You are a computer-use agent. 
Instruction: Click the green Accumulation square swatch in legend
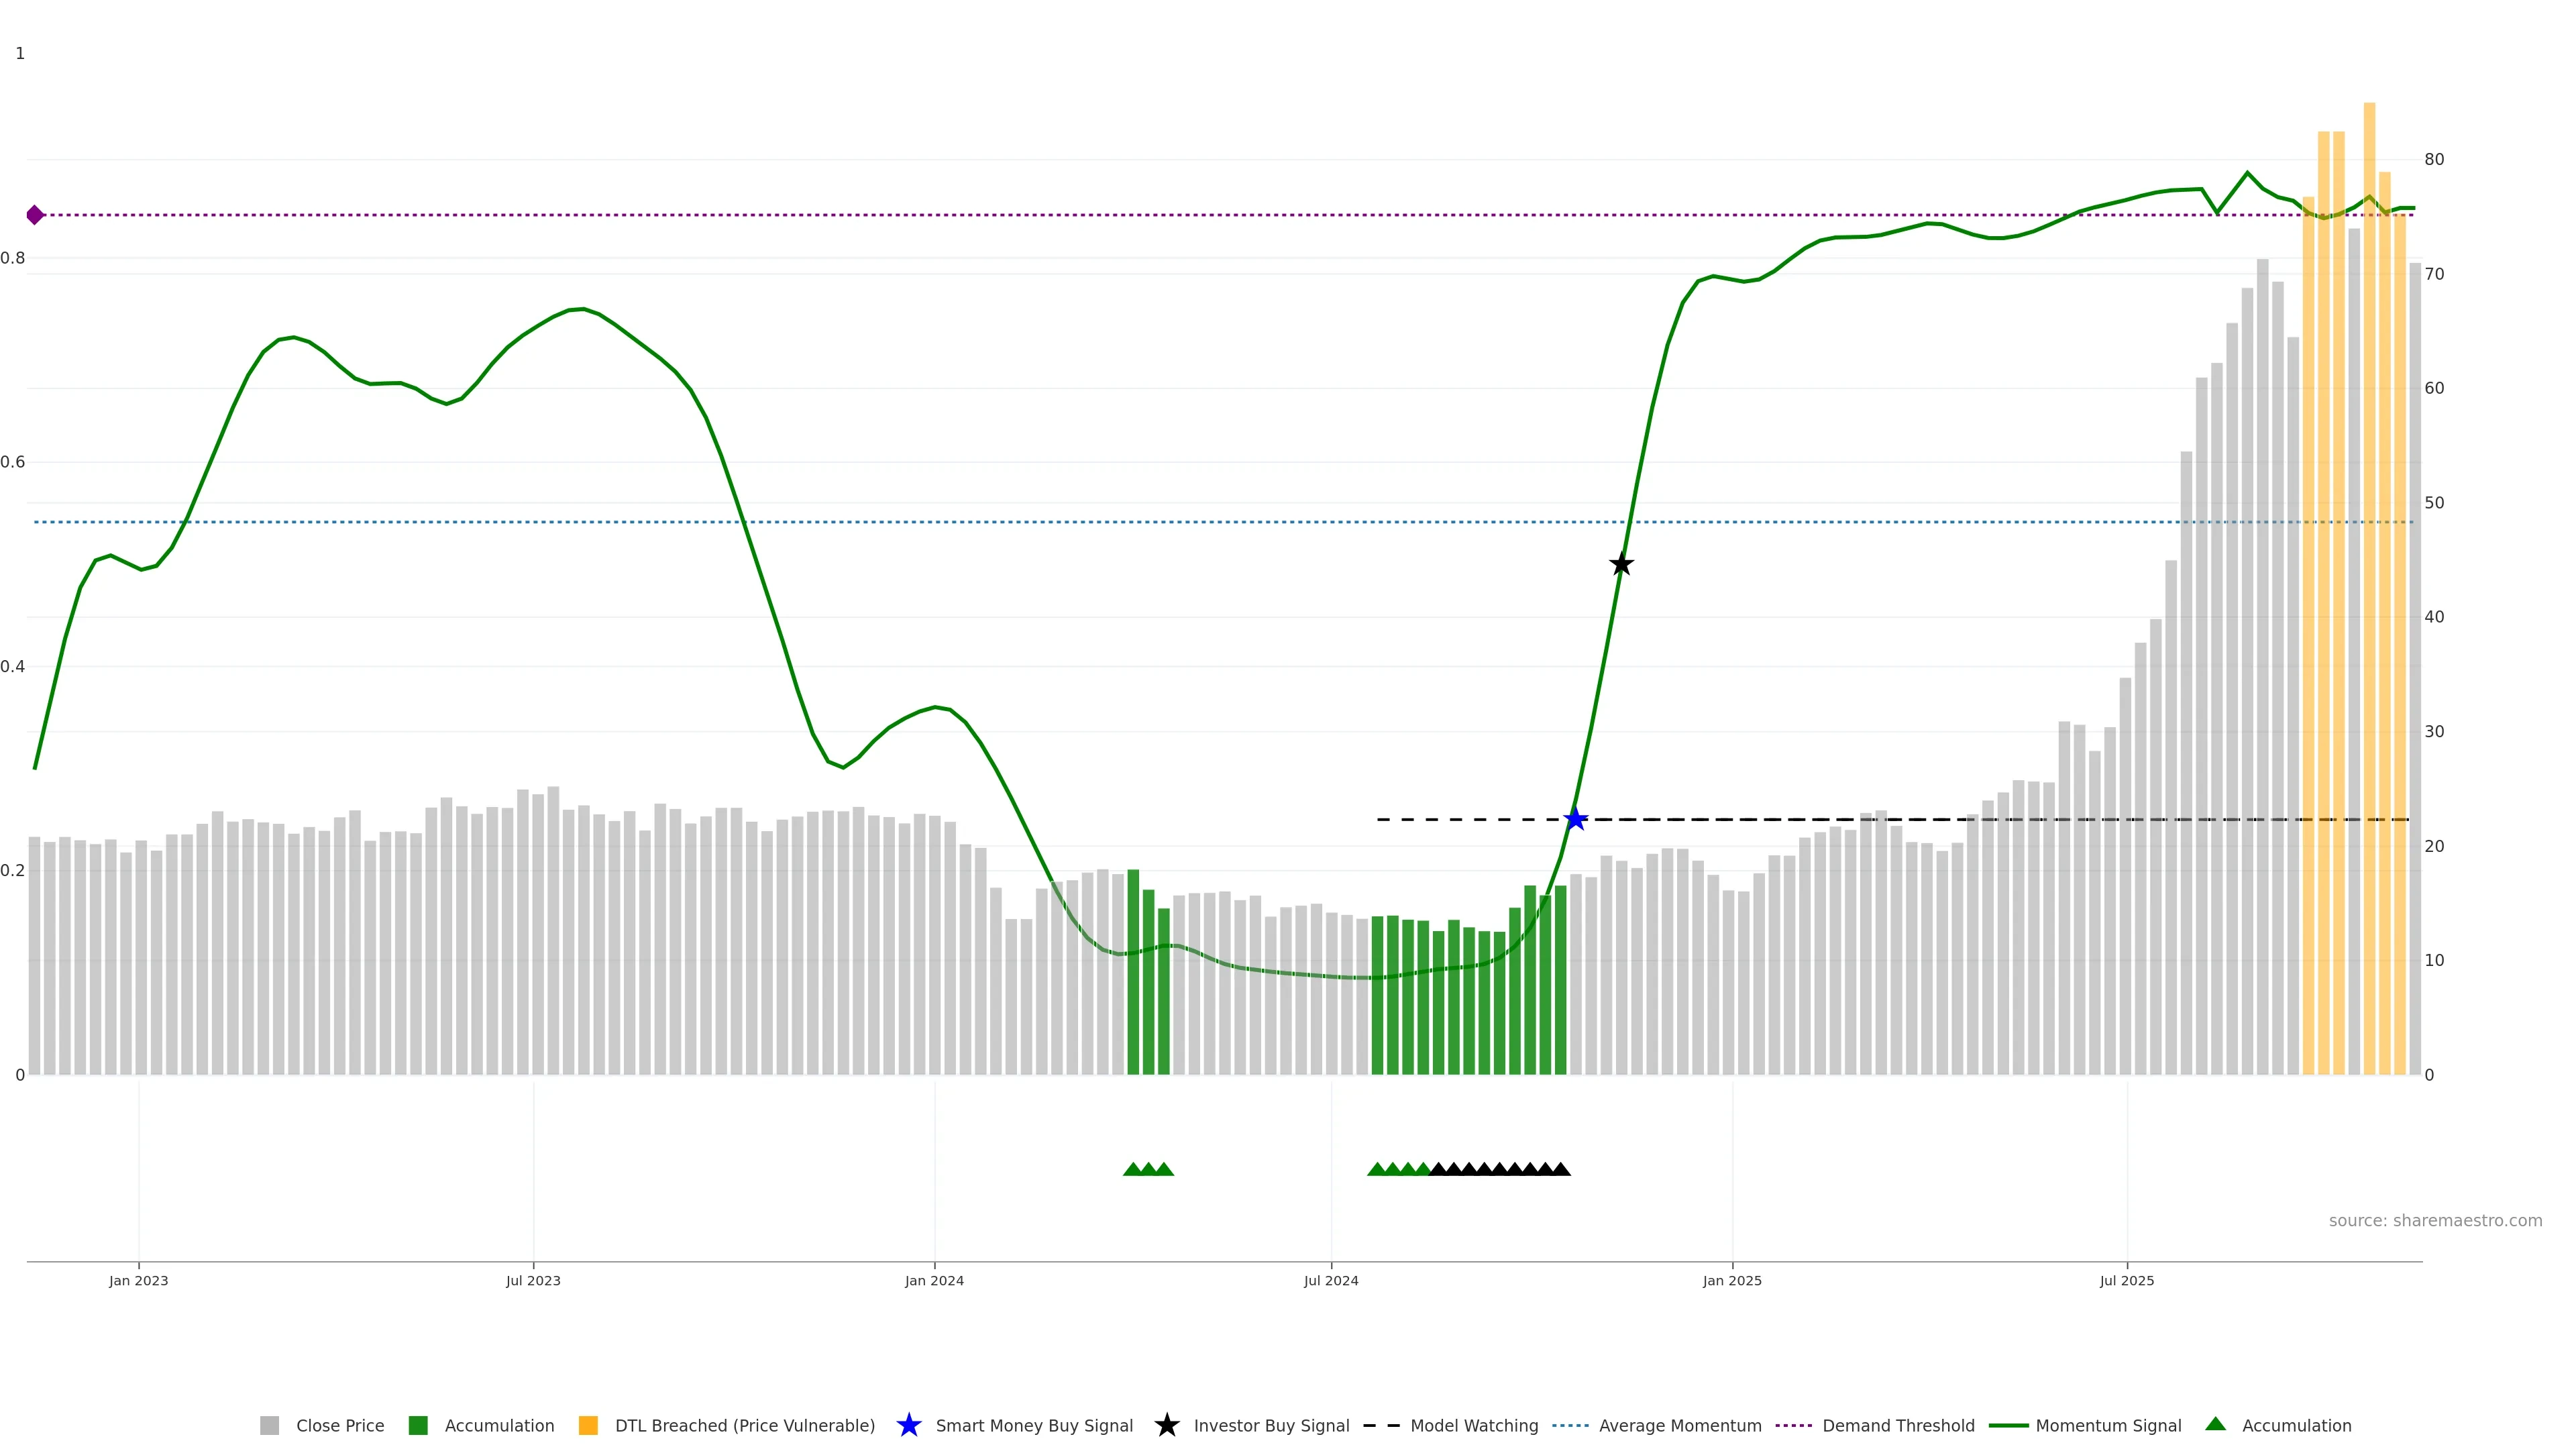click(x=418, y=1426)
